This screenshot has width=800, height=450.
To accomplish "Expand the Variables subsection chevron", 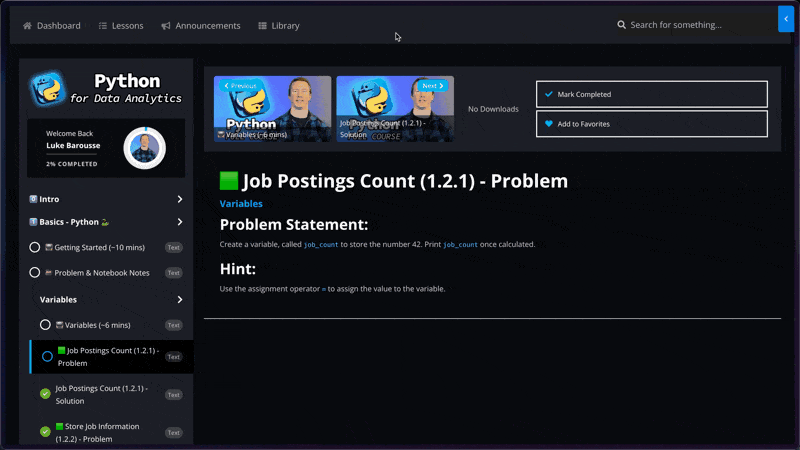I will (x=180, y=299).
